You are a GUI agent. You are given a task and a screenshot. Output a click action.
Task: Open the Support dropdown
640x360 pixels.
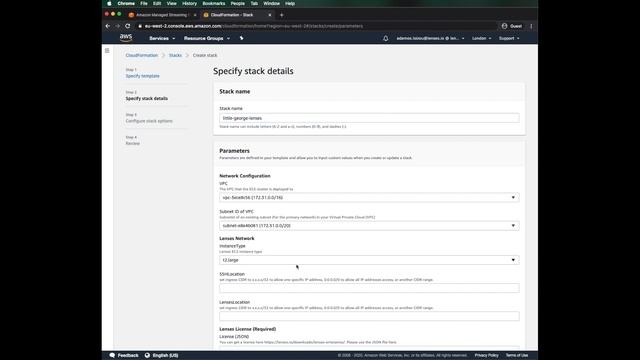[x=509, y=38]
